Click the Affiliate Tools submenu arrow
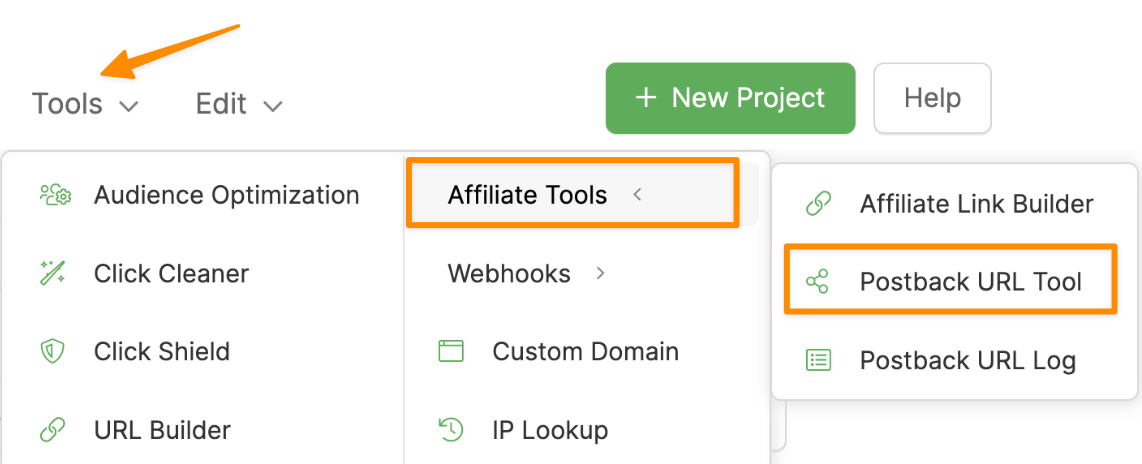Image resolution: width=1142 pixels, height=464 pixels. (x=637, y=195)
